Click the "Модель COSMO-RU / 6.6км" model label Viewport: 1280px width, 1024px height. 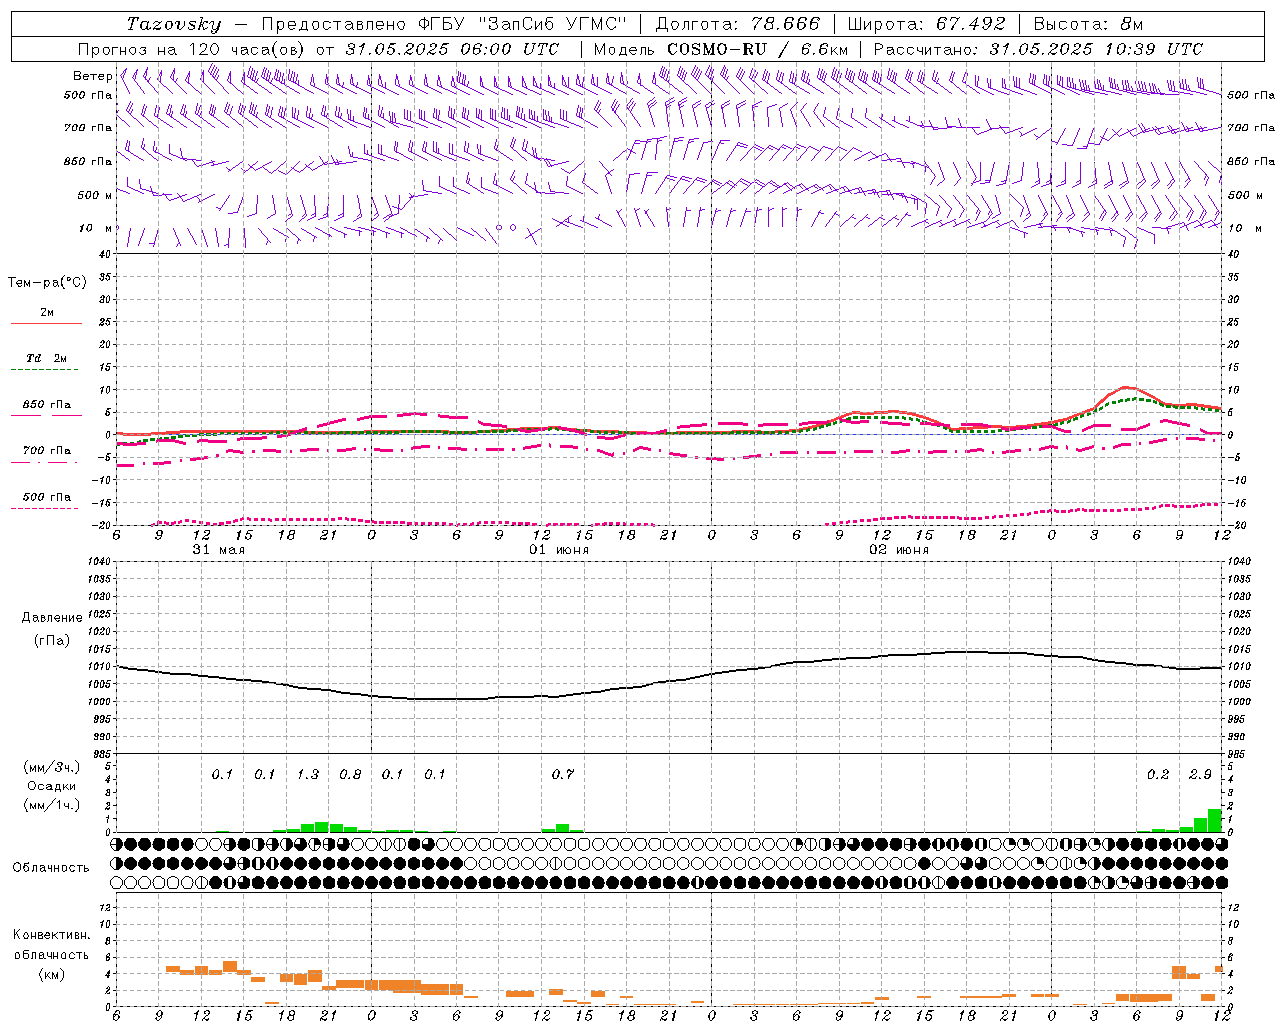coord(721,49)
